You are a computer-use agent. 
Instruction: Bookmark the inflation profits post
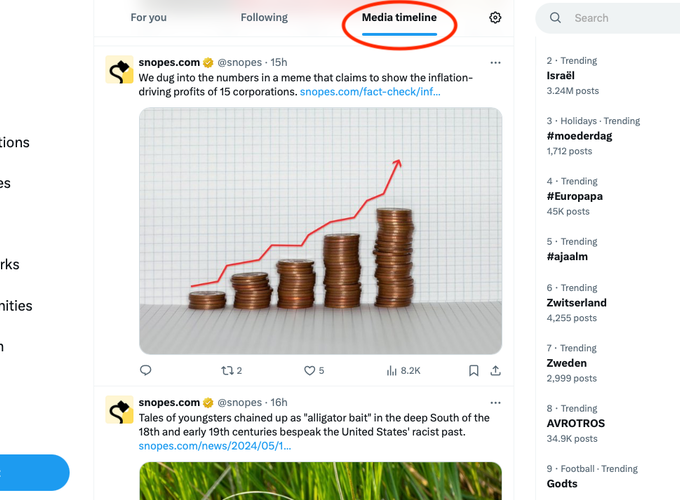pyautogui.click(x=474, y=370)
